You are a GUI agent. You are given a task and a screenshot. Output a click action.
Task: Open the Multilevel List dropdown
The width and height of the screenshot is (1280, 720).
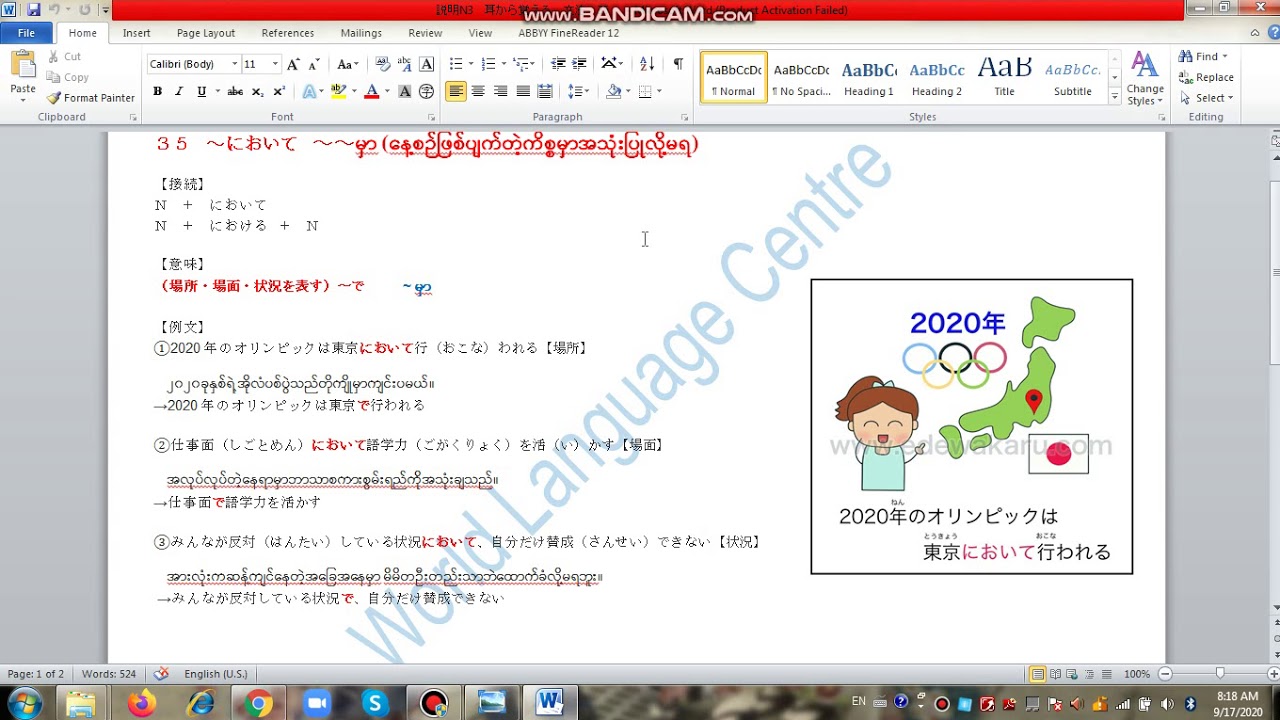click(x=534, y=64)
